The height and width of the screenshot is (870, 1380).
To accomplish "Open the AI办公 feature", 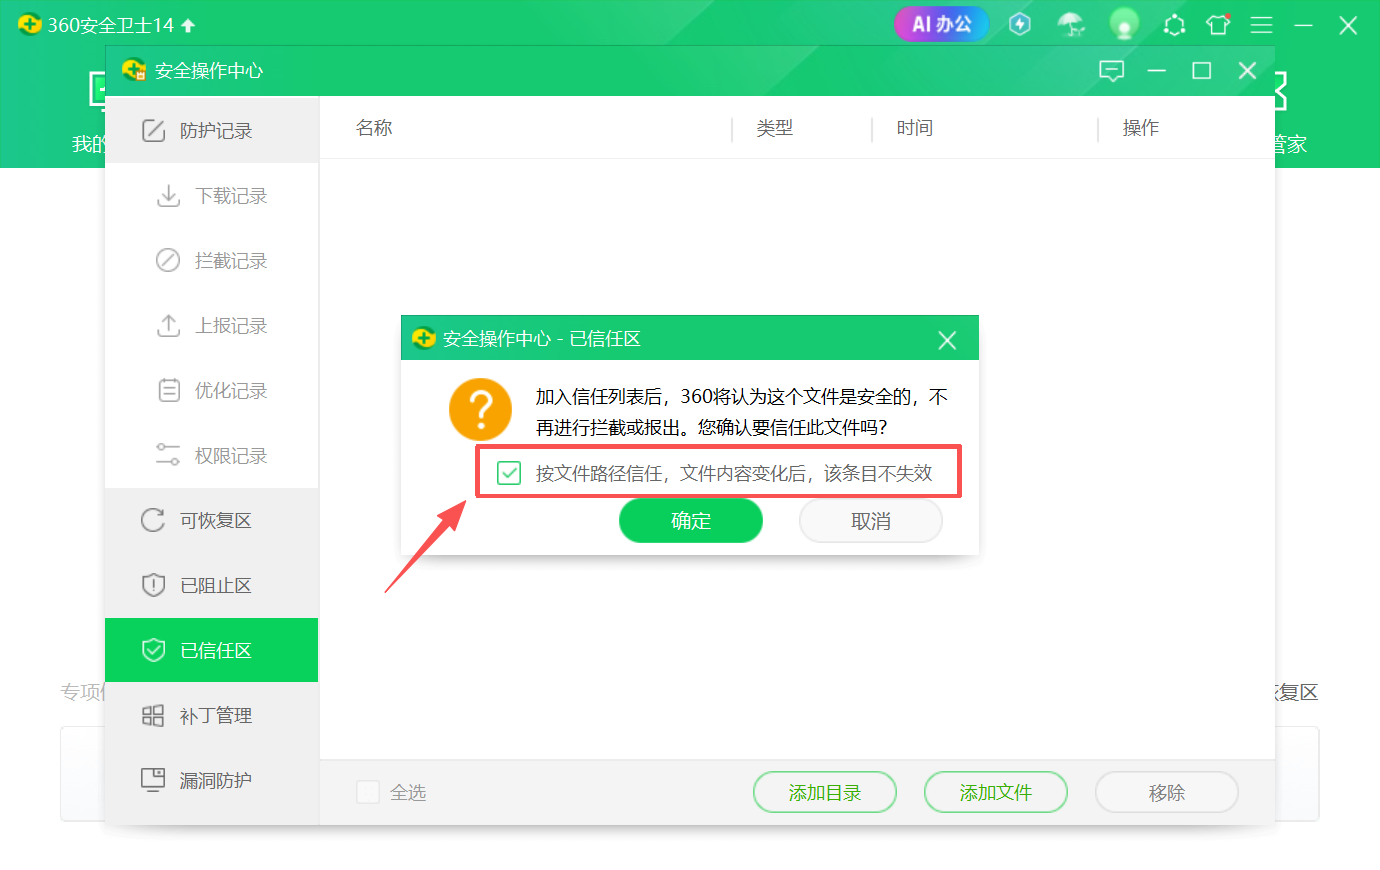I will point(941,24).
